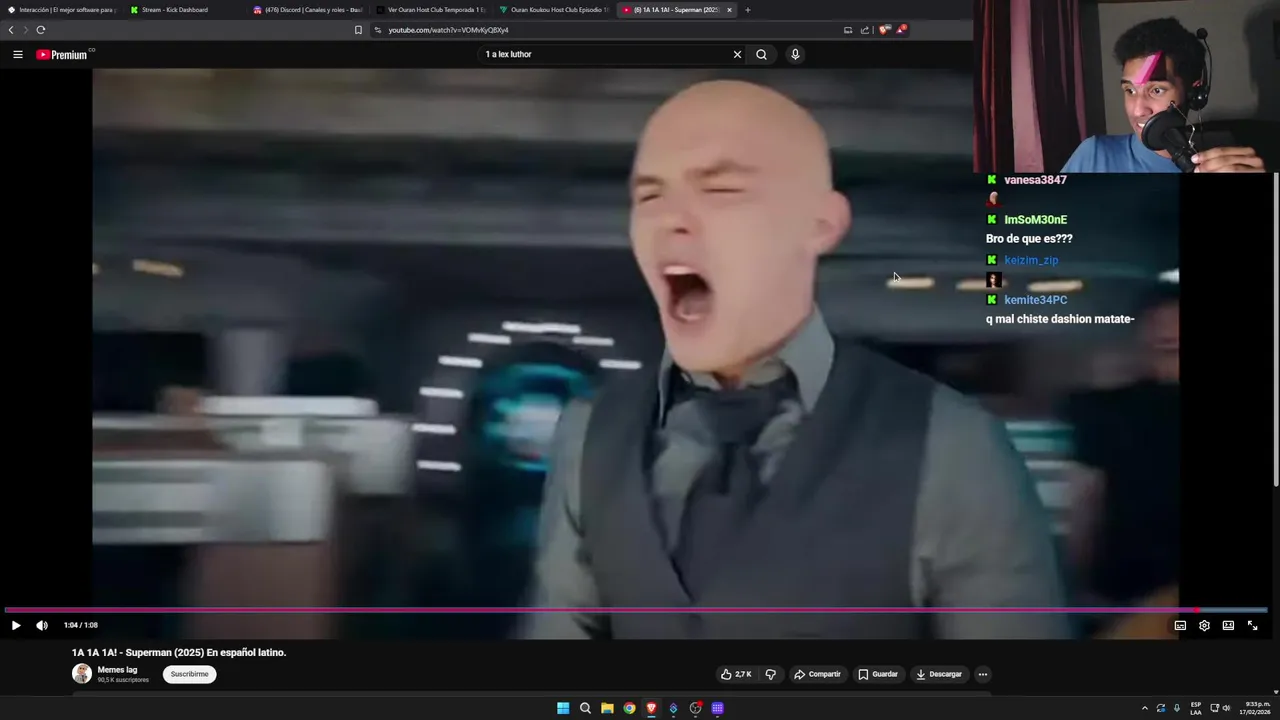
Task: Close the Superman (2025) YouTube tab
Action: point(729,10)
